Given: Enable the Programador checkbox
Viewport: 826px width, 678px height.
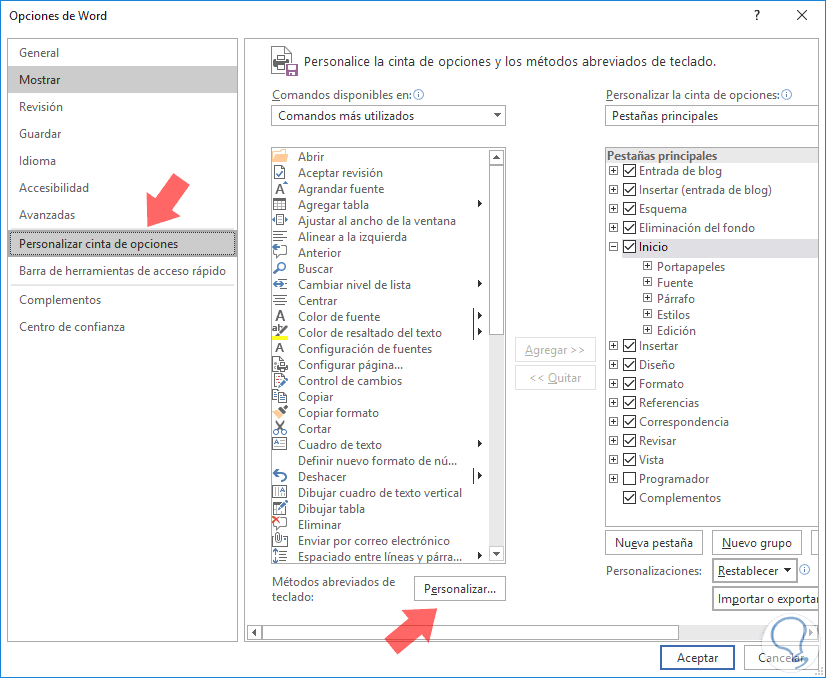Looking at the screenshot, I should tap(630, 478).
